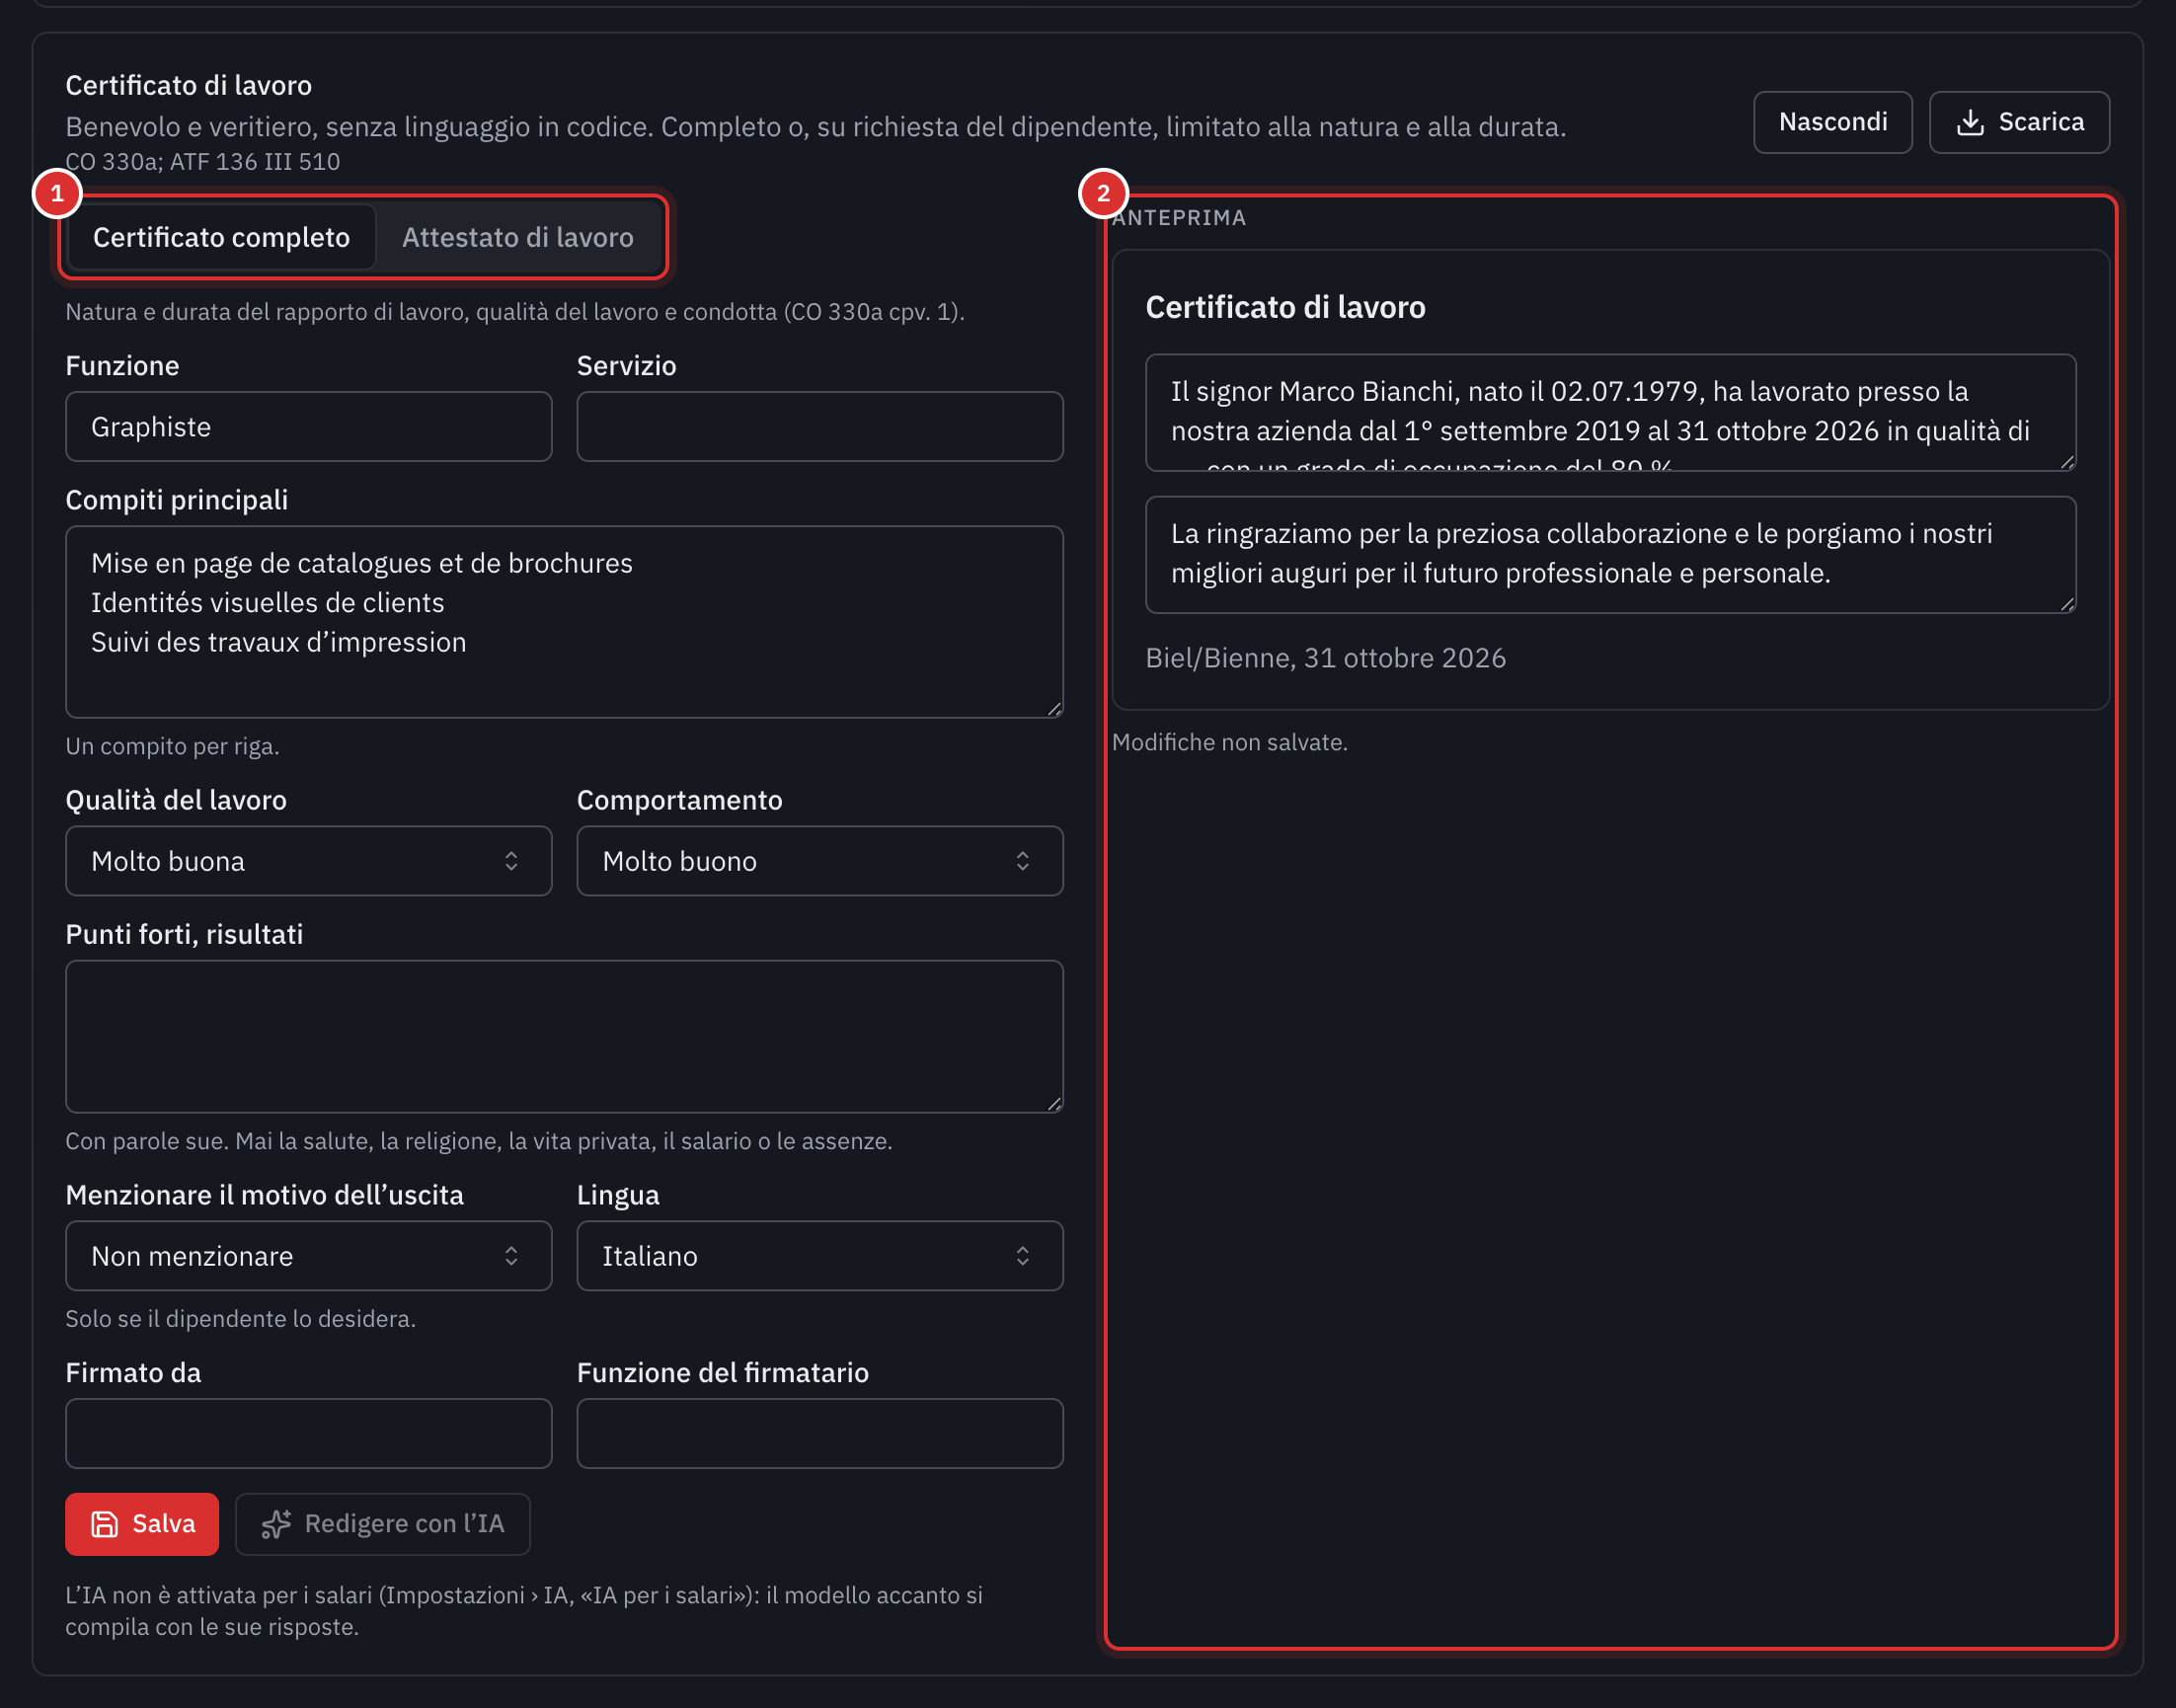Click the 'Un compito per riga.' hint text

172,746
